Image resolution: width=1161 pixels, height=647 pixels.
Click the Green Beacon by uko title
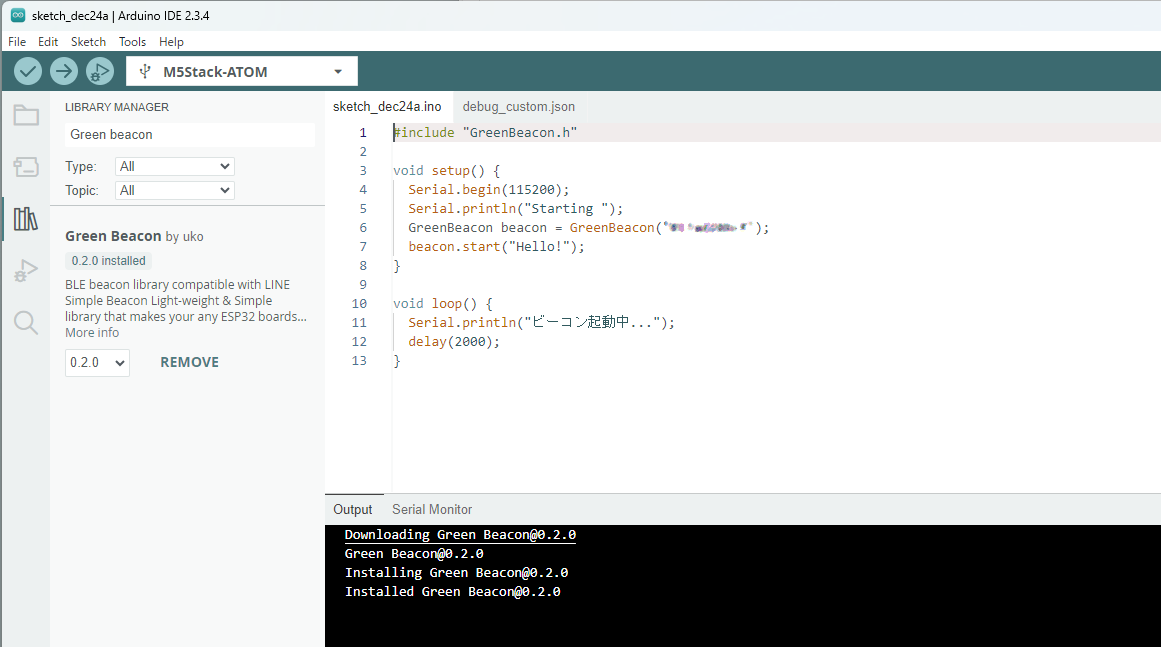[134, 236]
